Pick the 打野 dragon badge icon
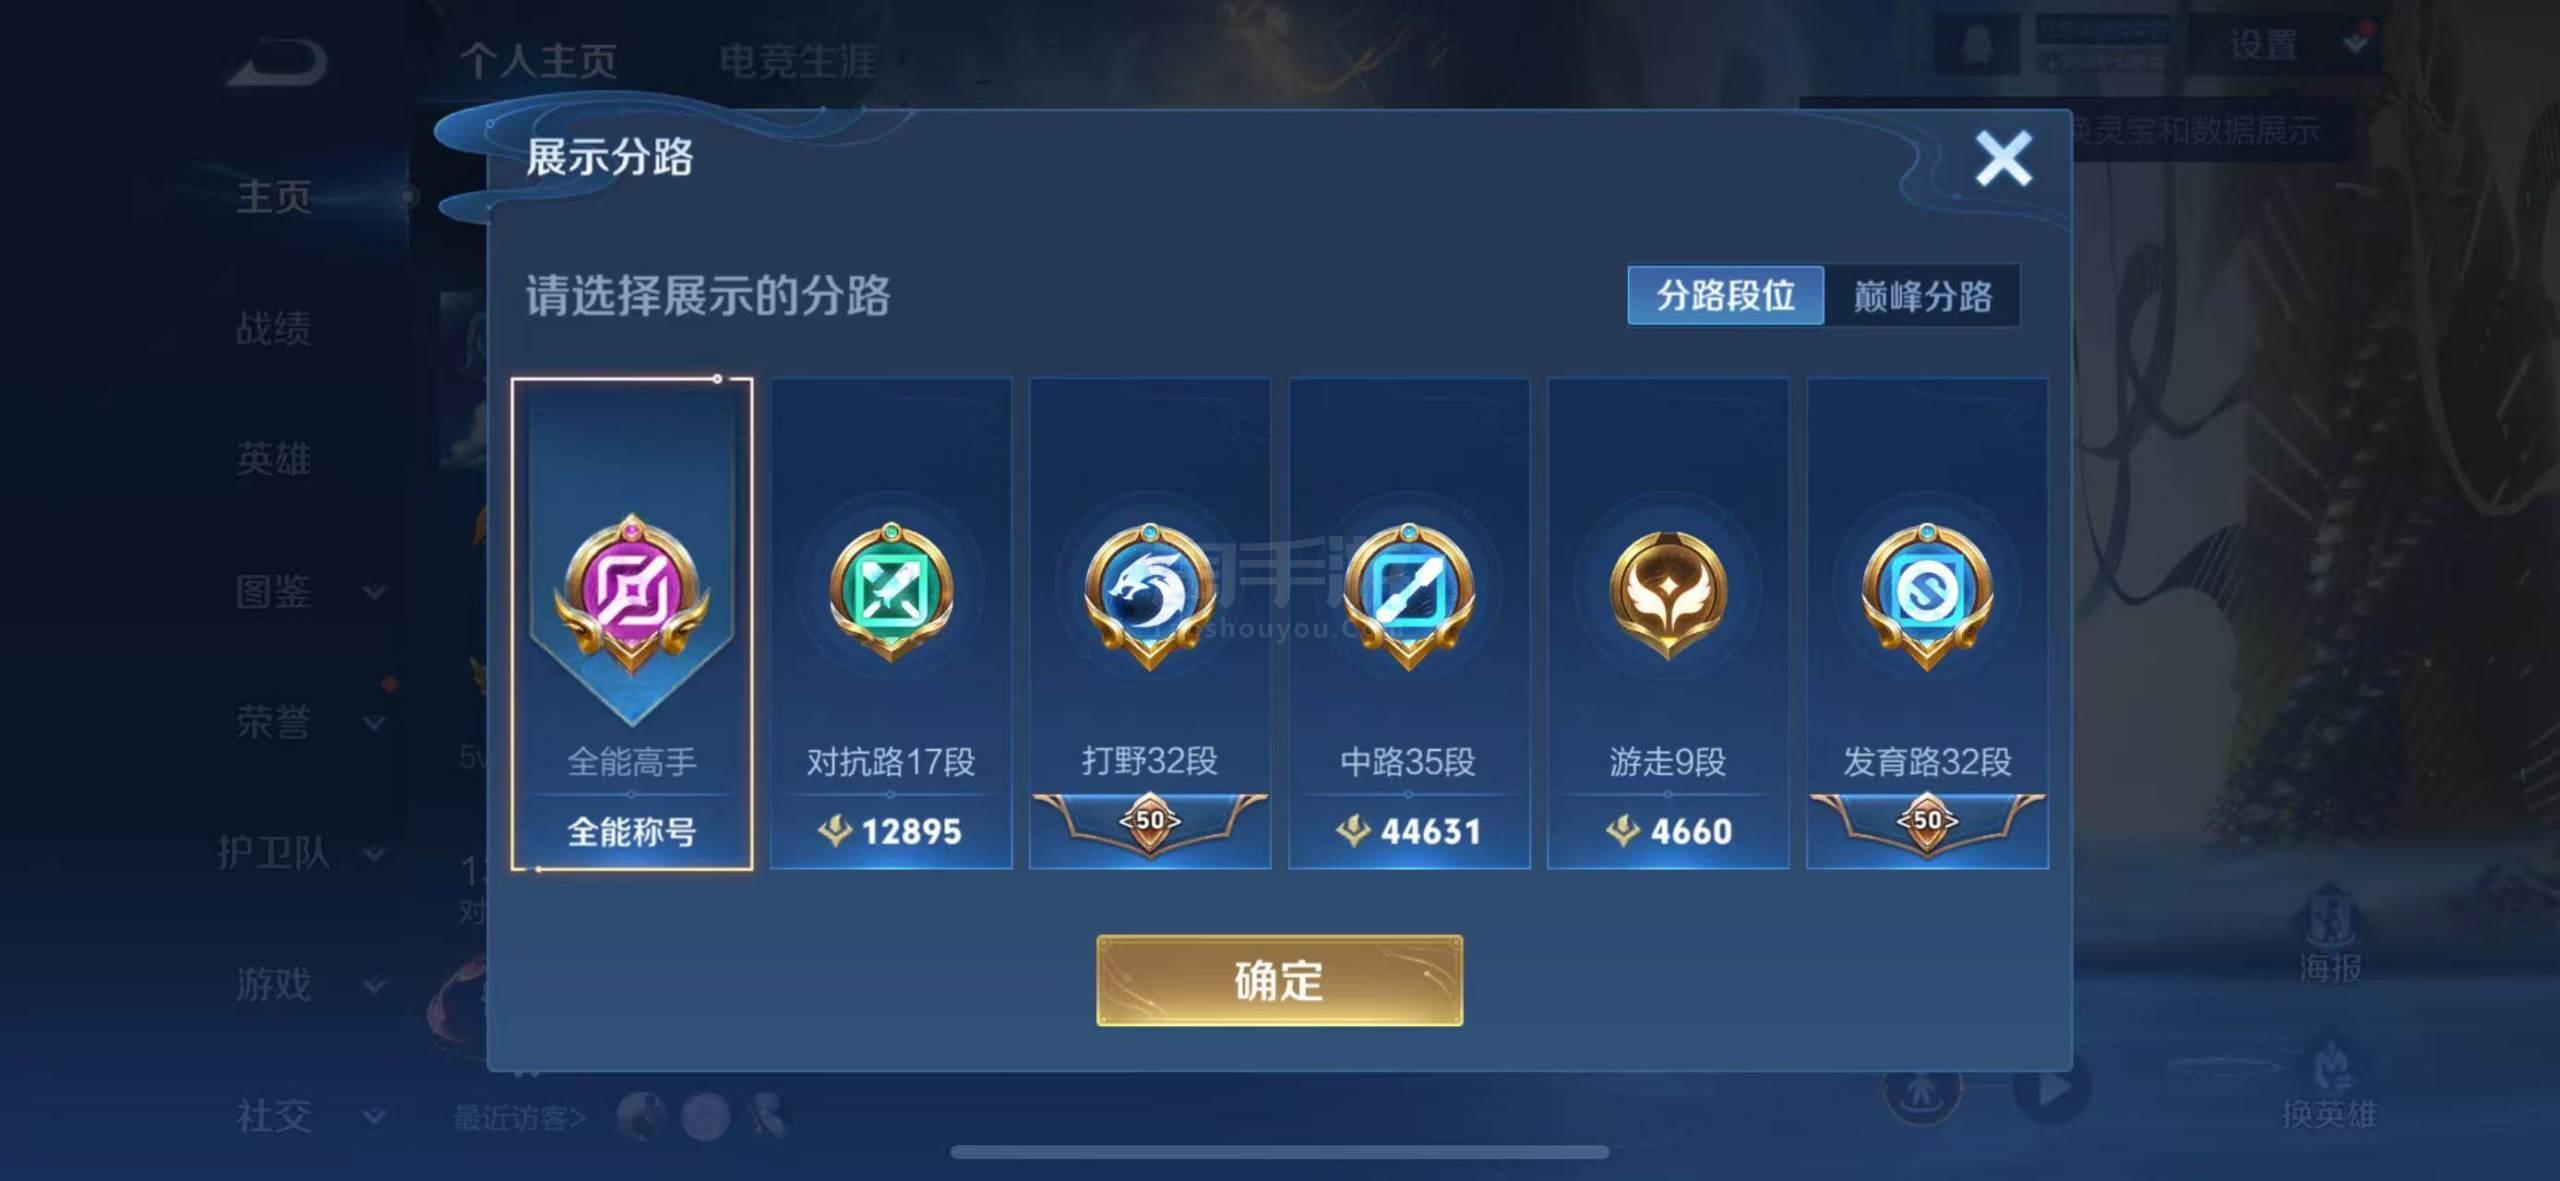The height and width of the screenshot is (1181, 2560). [x=1150, y=592]
